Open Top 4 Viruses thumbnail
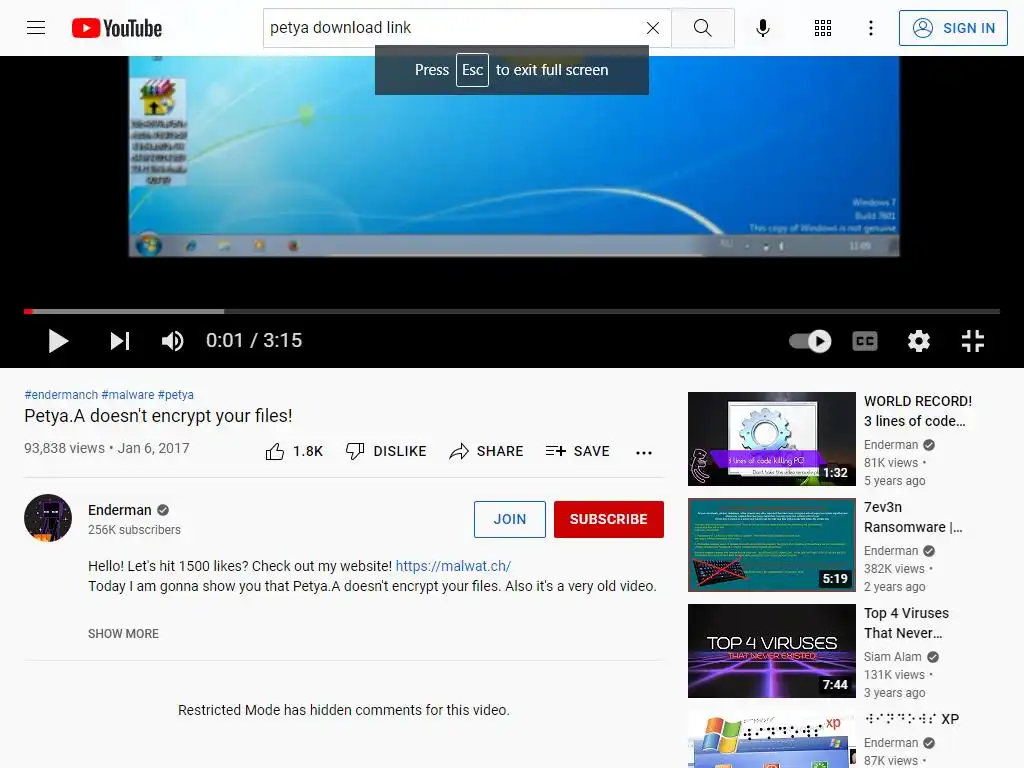The width and height of the screenshot is (1024, 768). point(772,651)
